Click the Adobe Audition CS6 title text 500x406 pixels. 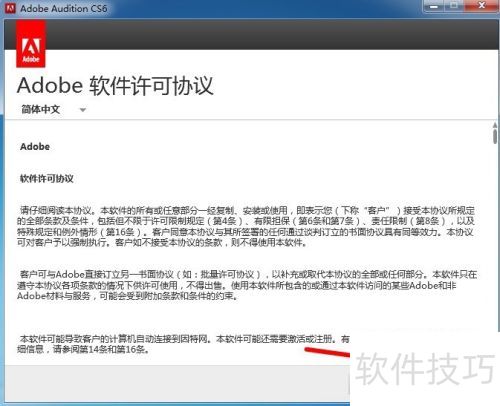(x=64, y=8)
